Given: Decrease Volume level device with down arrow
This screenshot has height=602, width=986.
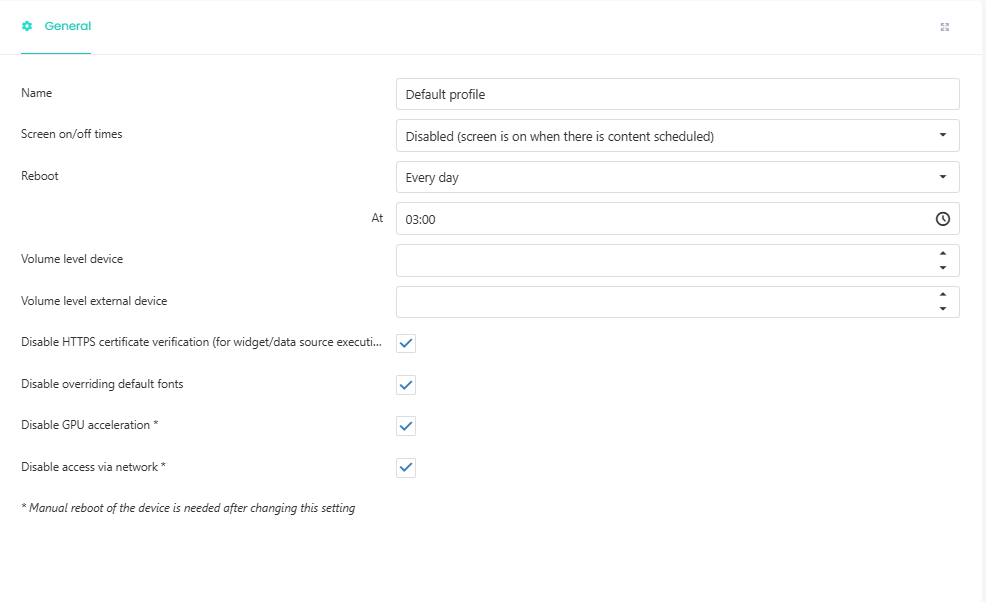Looking at the screenshot, I should coord(943,267).
